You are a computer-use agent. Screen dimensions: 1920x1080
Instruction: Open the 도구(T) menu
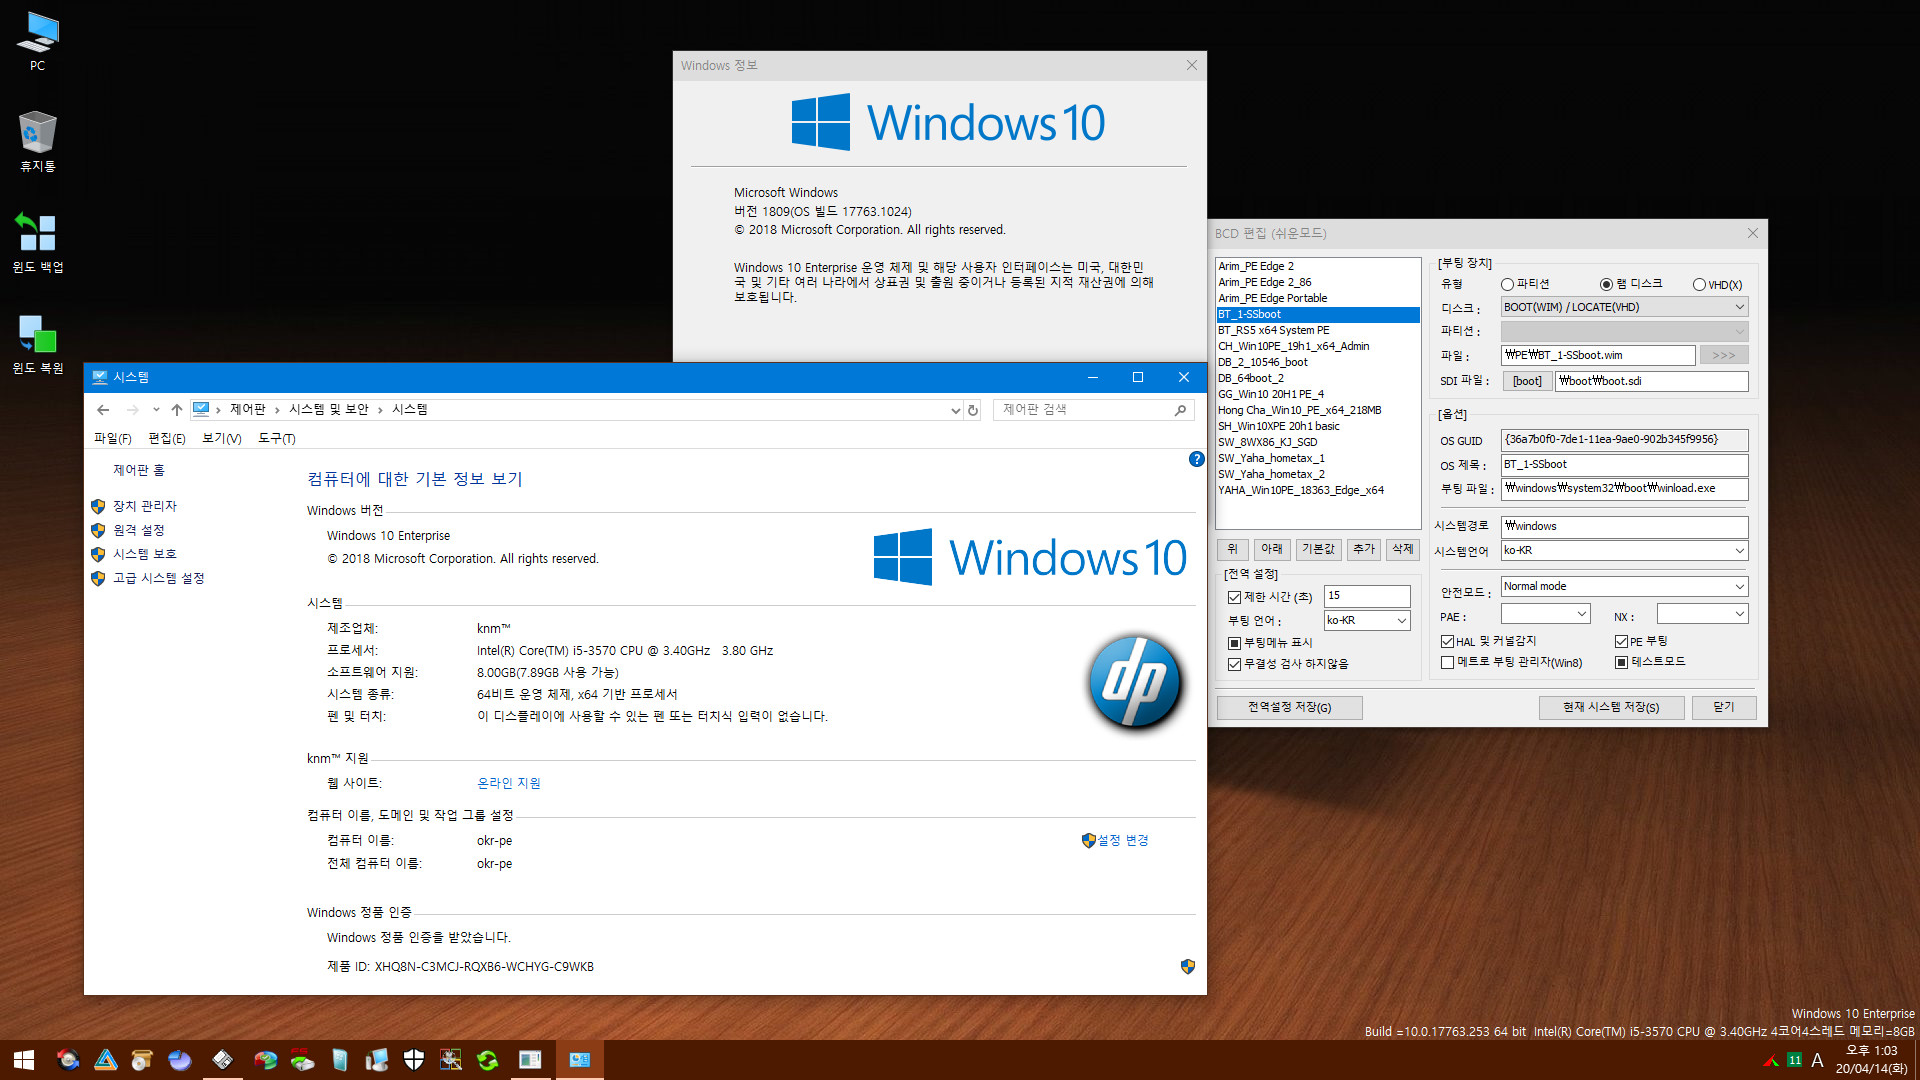[x=277, y=439]
